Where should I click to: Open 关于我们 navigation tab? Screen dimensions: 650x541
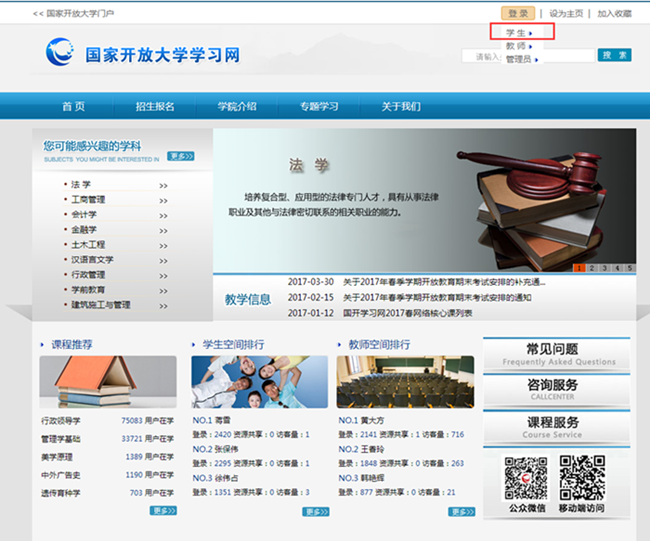[401, 107]
